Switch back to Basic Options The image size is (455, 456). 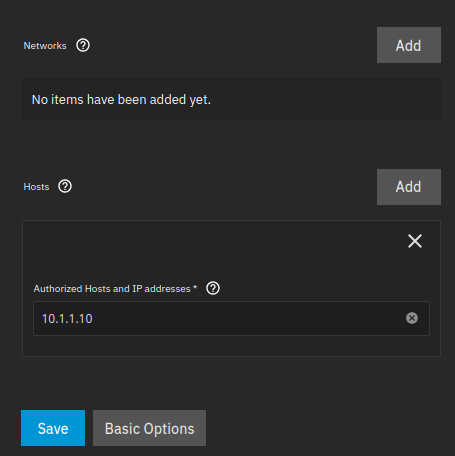pos(149,428)
